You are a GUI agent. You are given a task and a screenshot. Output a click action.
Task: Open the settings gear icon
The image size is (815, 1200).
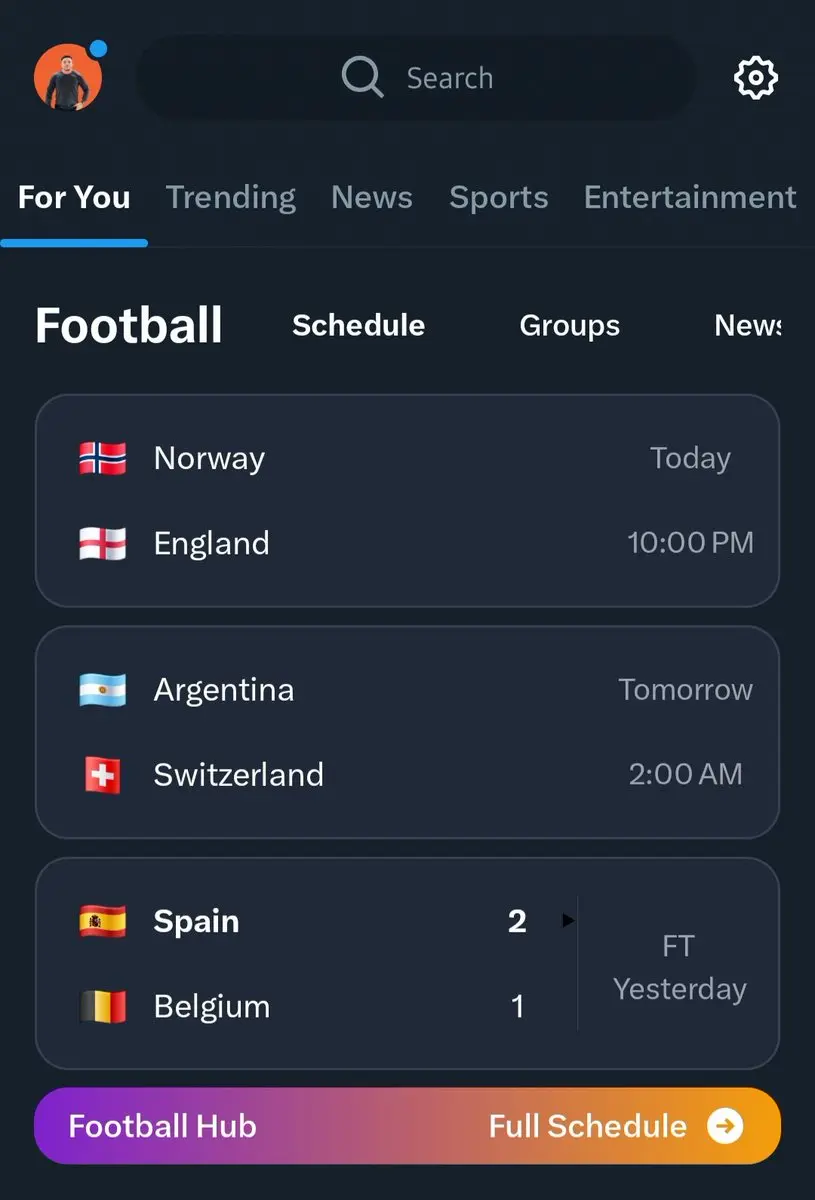coord(756,78)
